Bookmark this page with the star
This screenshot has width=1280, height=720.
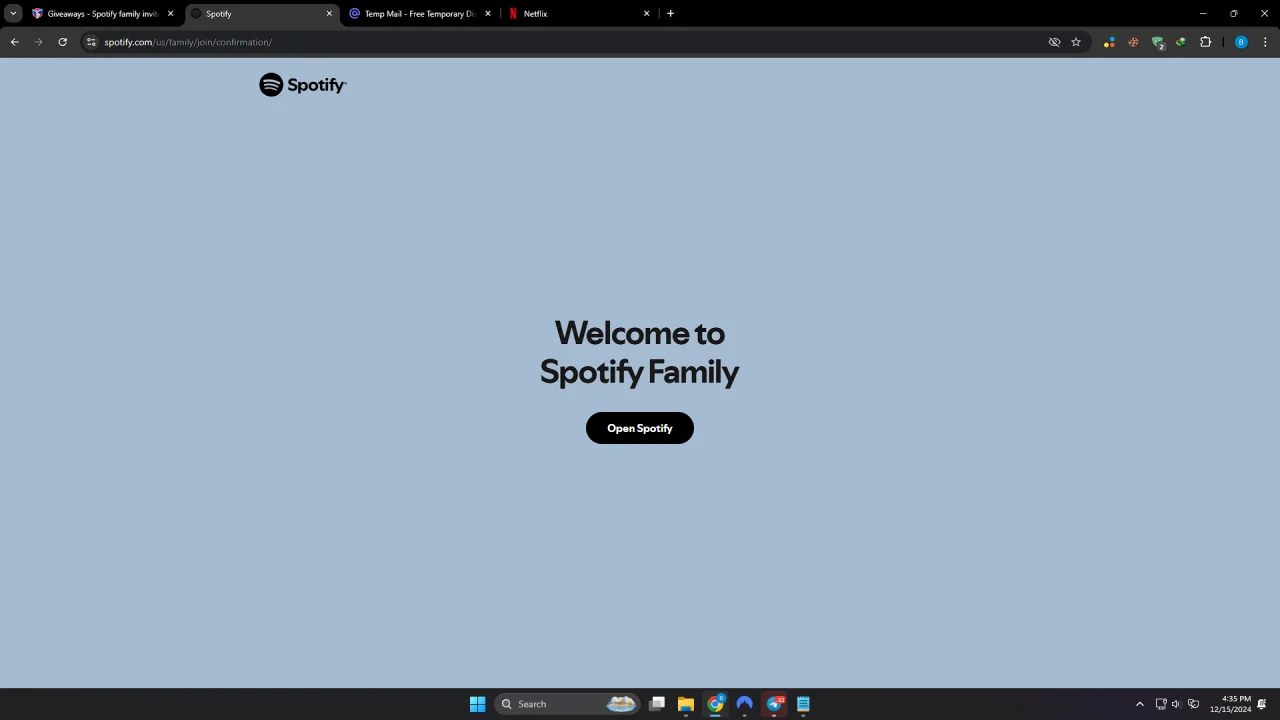[1076, 42]
